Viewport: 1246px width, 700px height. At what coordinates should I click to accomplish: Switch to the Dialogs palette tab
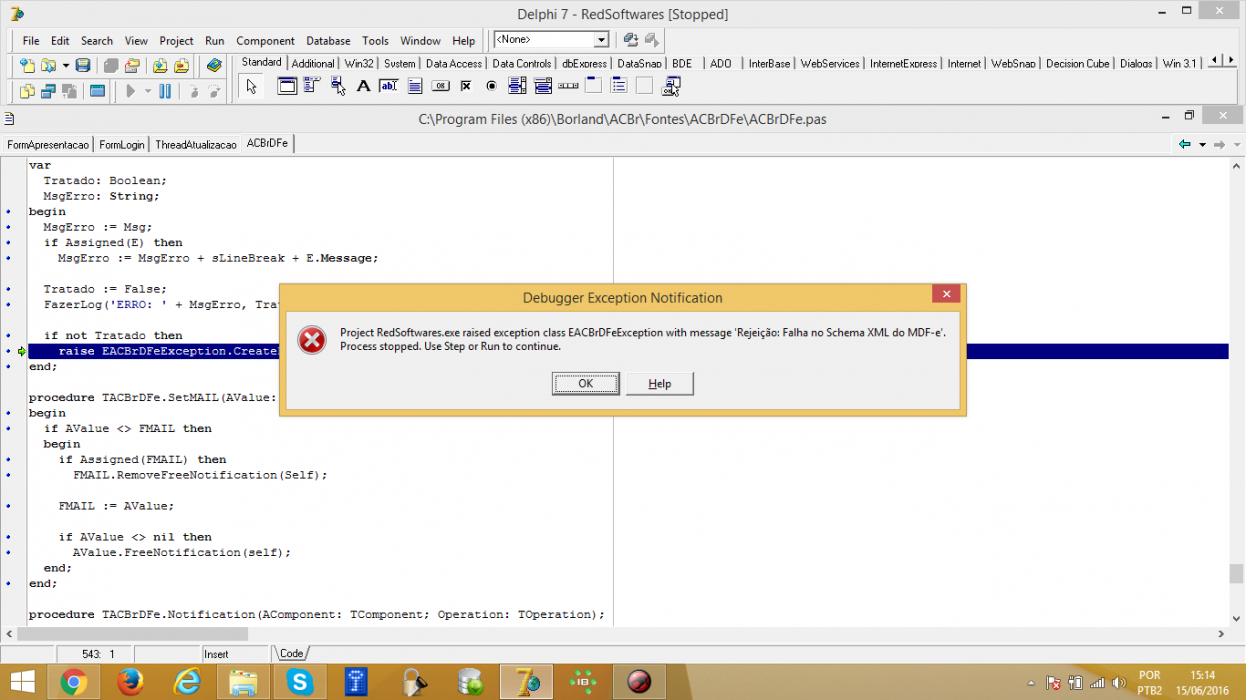click(1136, 63)
